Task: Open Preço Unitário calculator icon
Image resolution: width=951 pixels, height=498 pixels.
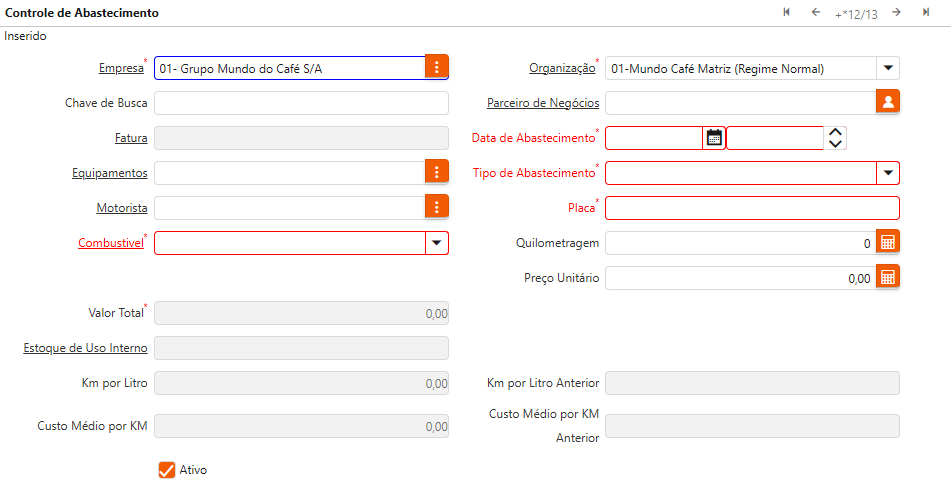Action: click(x=888, y=277)
